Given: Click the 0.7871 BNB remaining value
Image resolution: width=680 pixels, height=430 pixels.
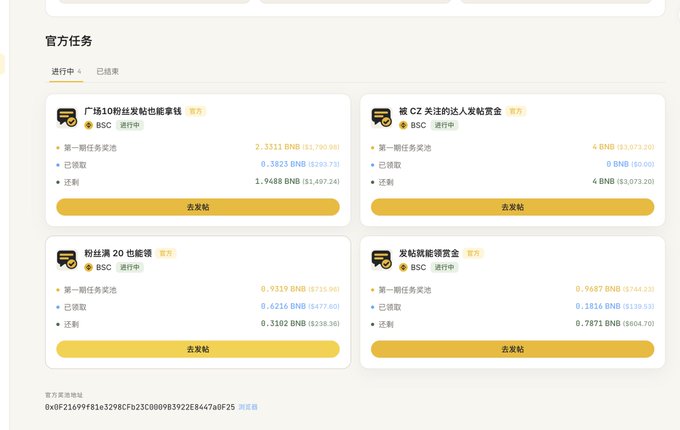Looking at the screenshot, I should [598, 323].
